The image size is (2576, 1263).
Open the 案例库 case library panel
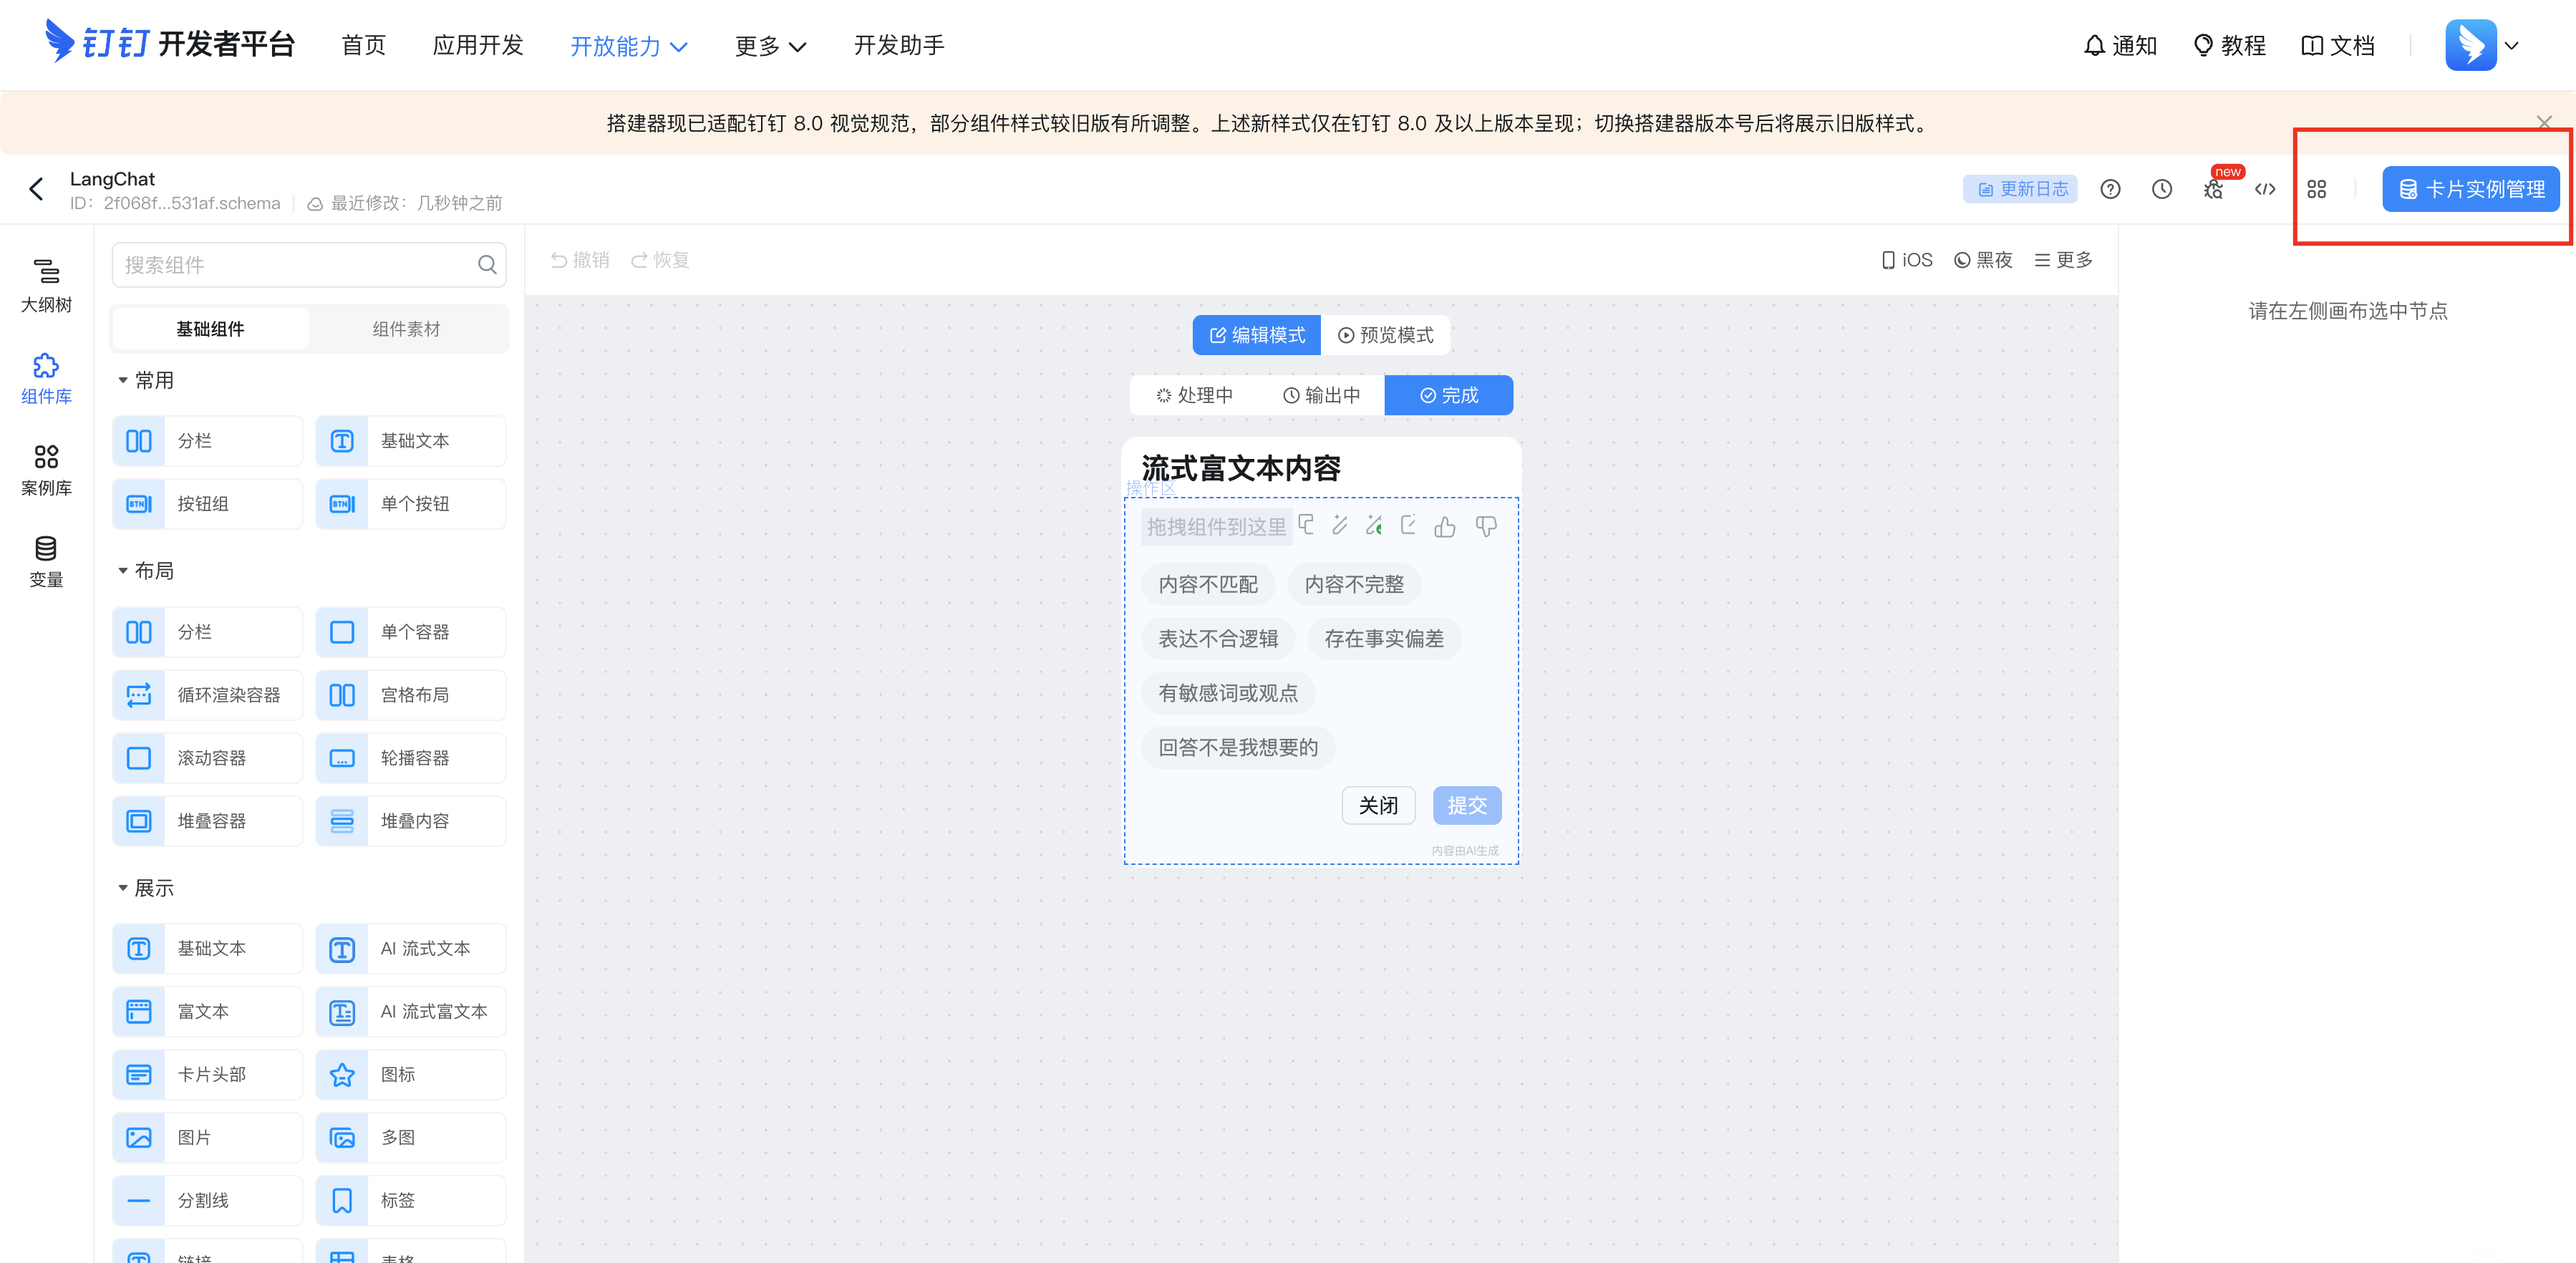pos(46,469)
